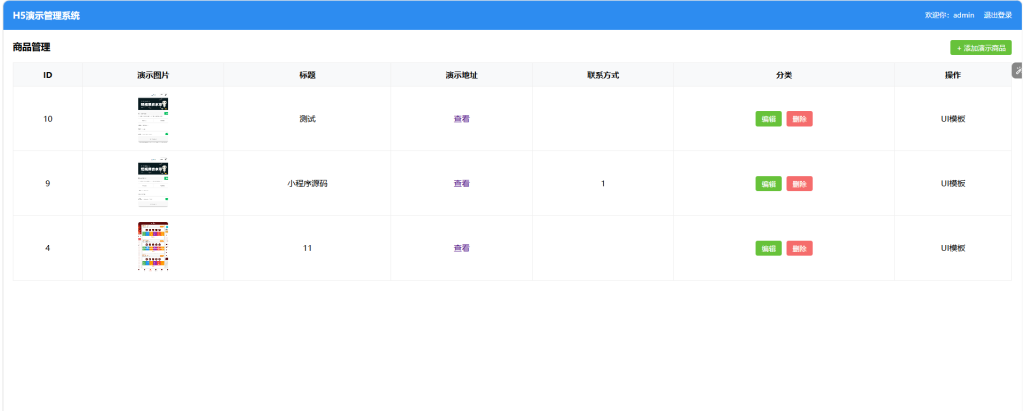Click the 小程序源码 title cell
The height and width of the screenshot is (411, 1024).
point(308,184)
